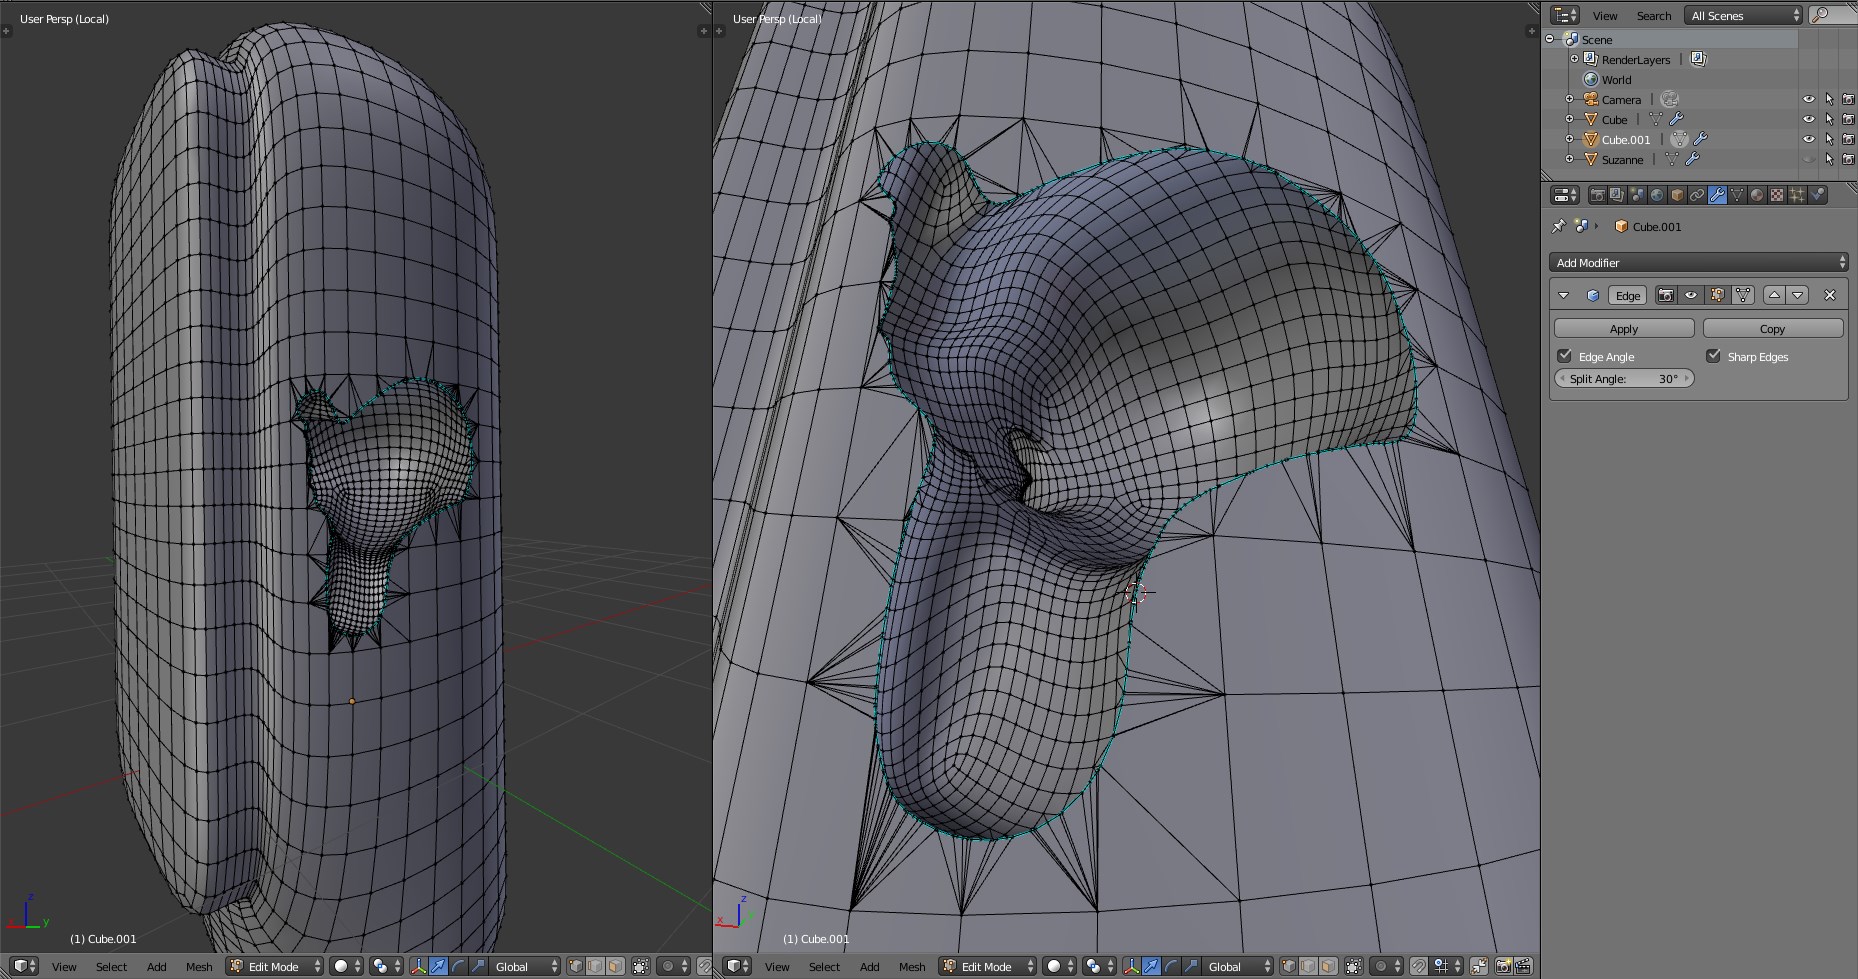1858x979 pixels.
Task: Open the outliner View menu
Action: [1605, 15]
